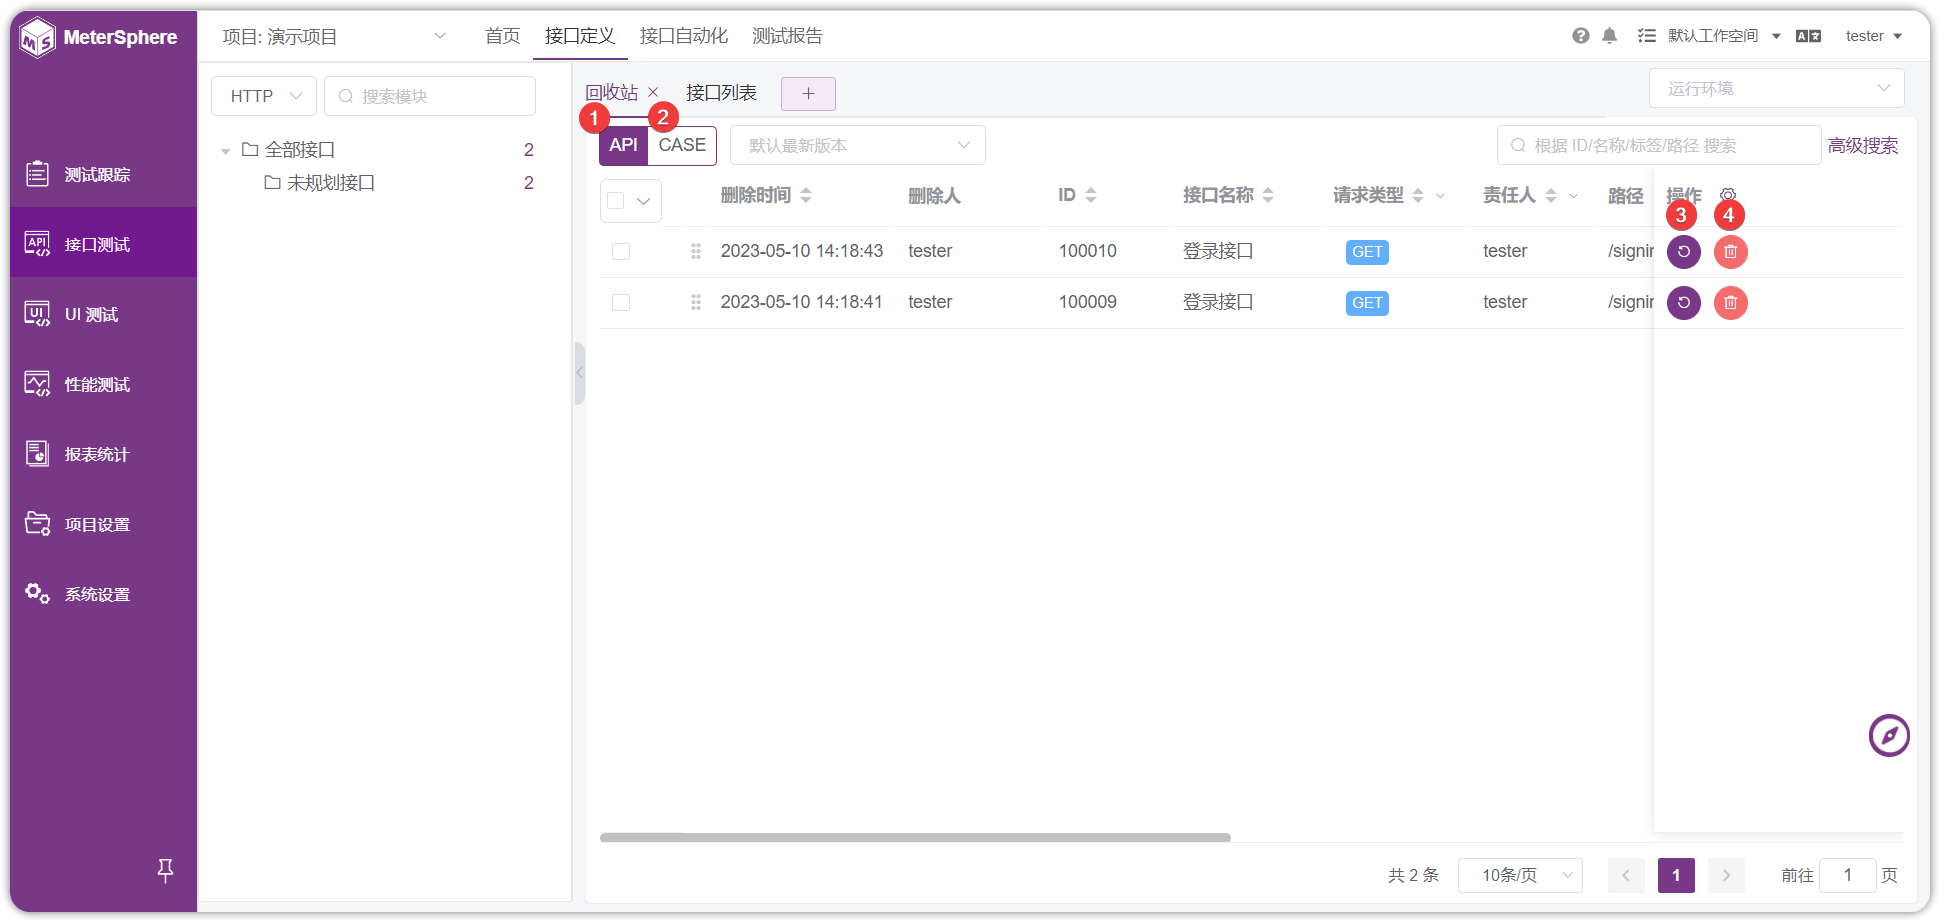The width and height of the screenshot is (1940, 922).
Task: Click drag handle of row 100010
Action: click(x=696, y=251)
